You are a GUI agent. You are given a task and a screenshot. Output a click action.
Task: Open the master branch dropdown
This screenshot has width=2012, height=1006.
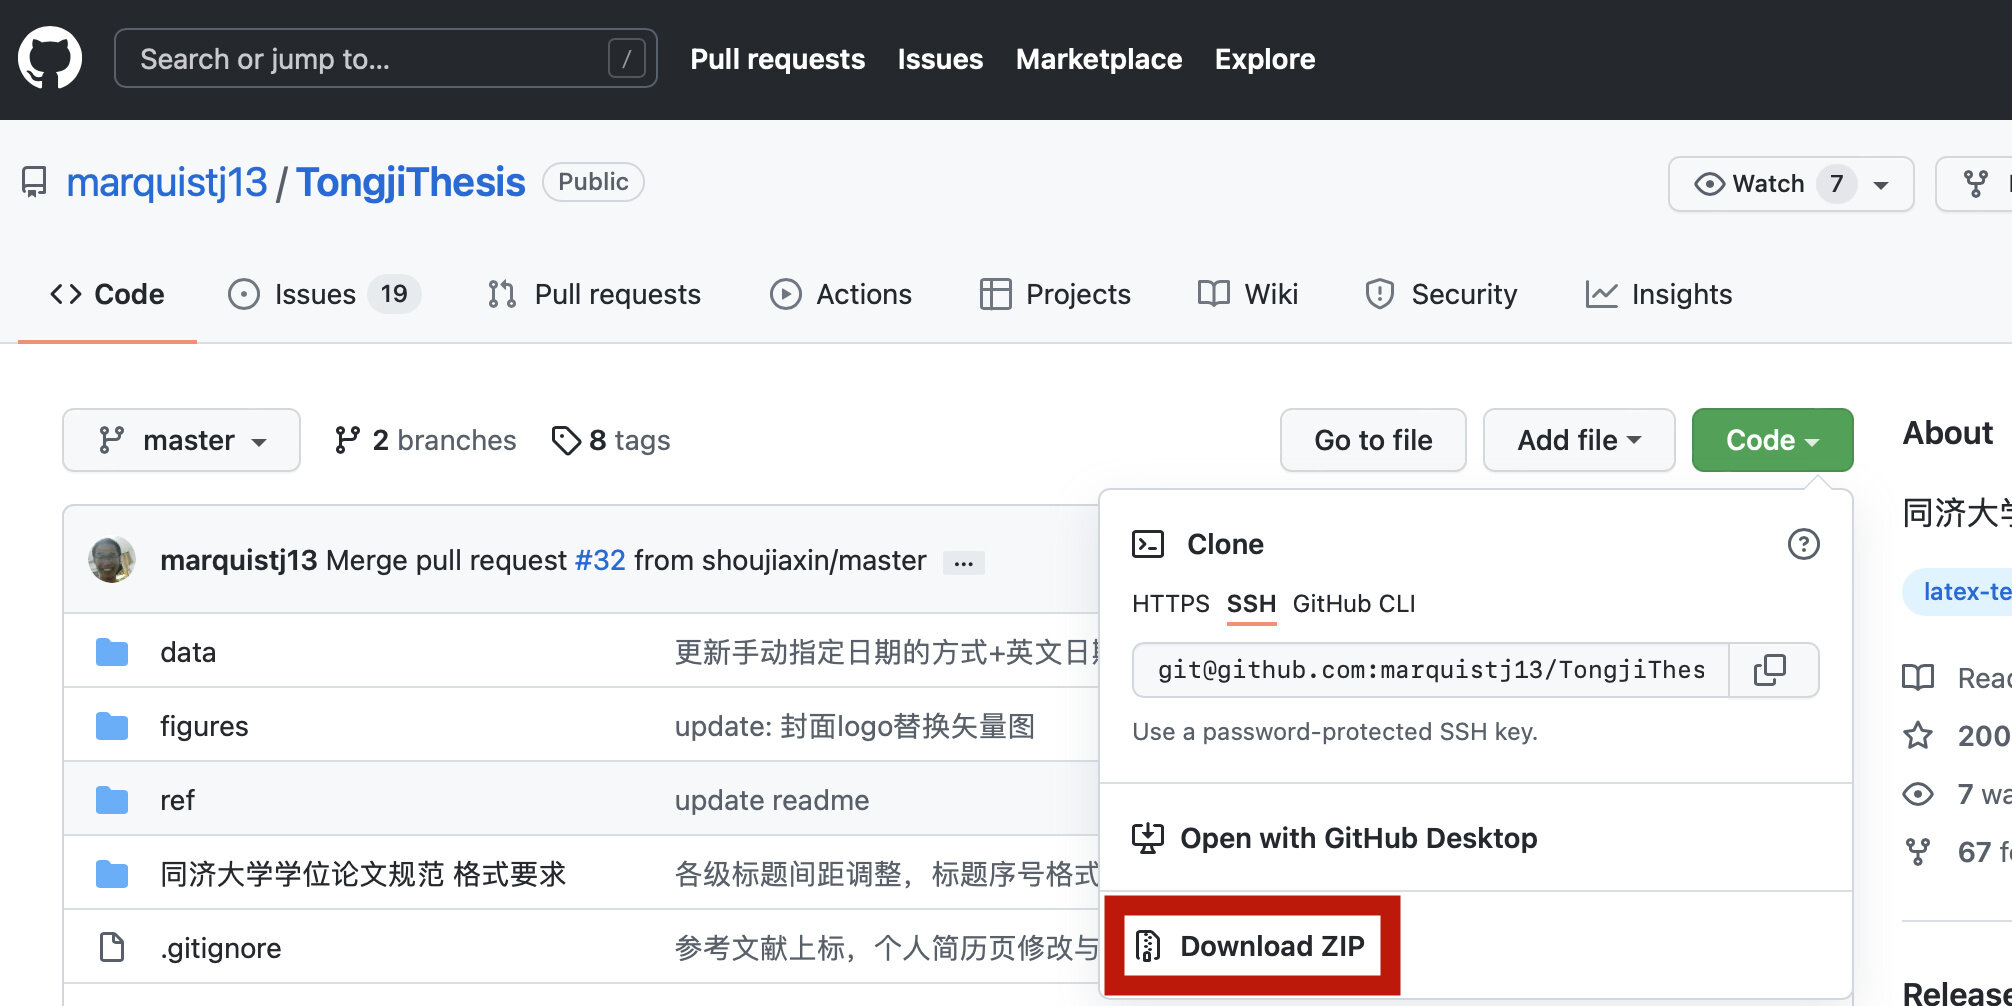coord(181,440)
